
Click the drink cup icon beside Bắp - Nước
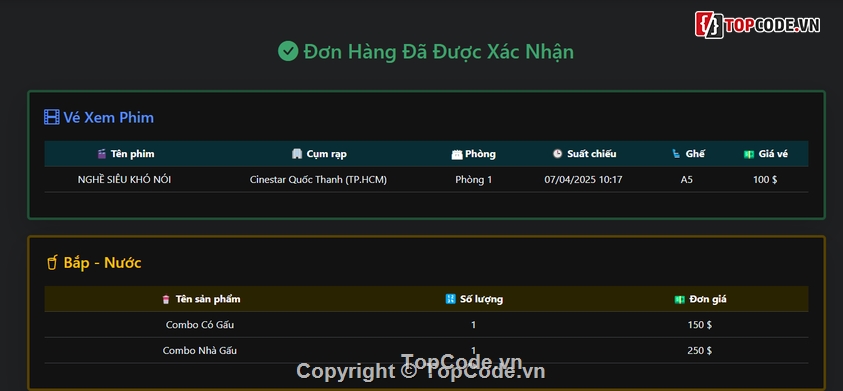(52, 263)
